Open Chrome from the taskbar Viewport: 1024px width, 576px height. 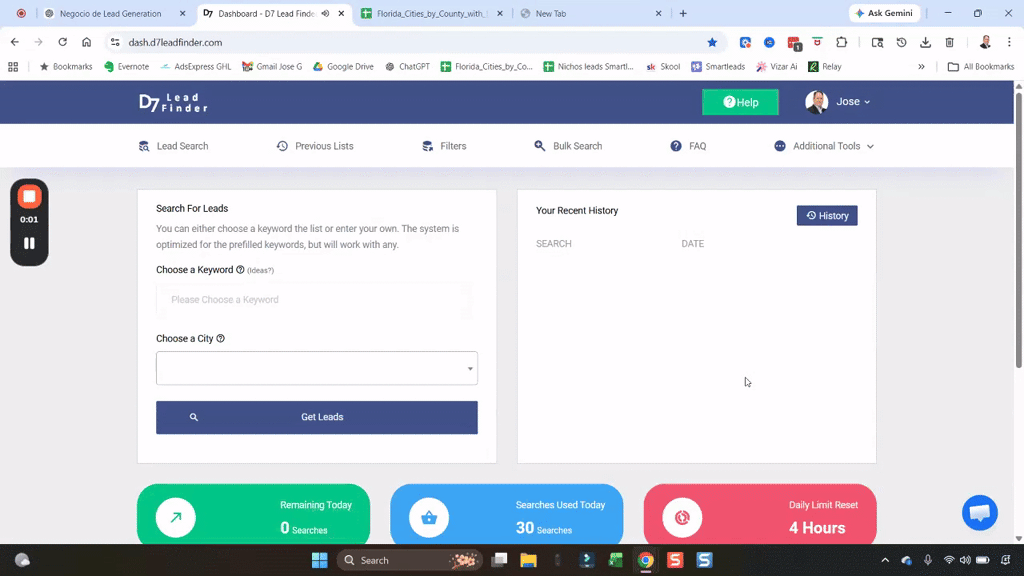[x=646, y=560]
